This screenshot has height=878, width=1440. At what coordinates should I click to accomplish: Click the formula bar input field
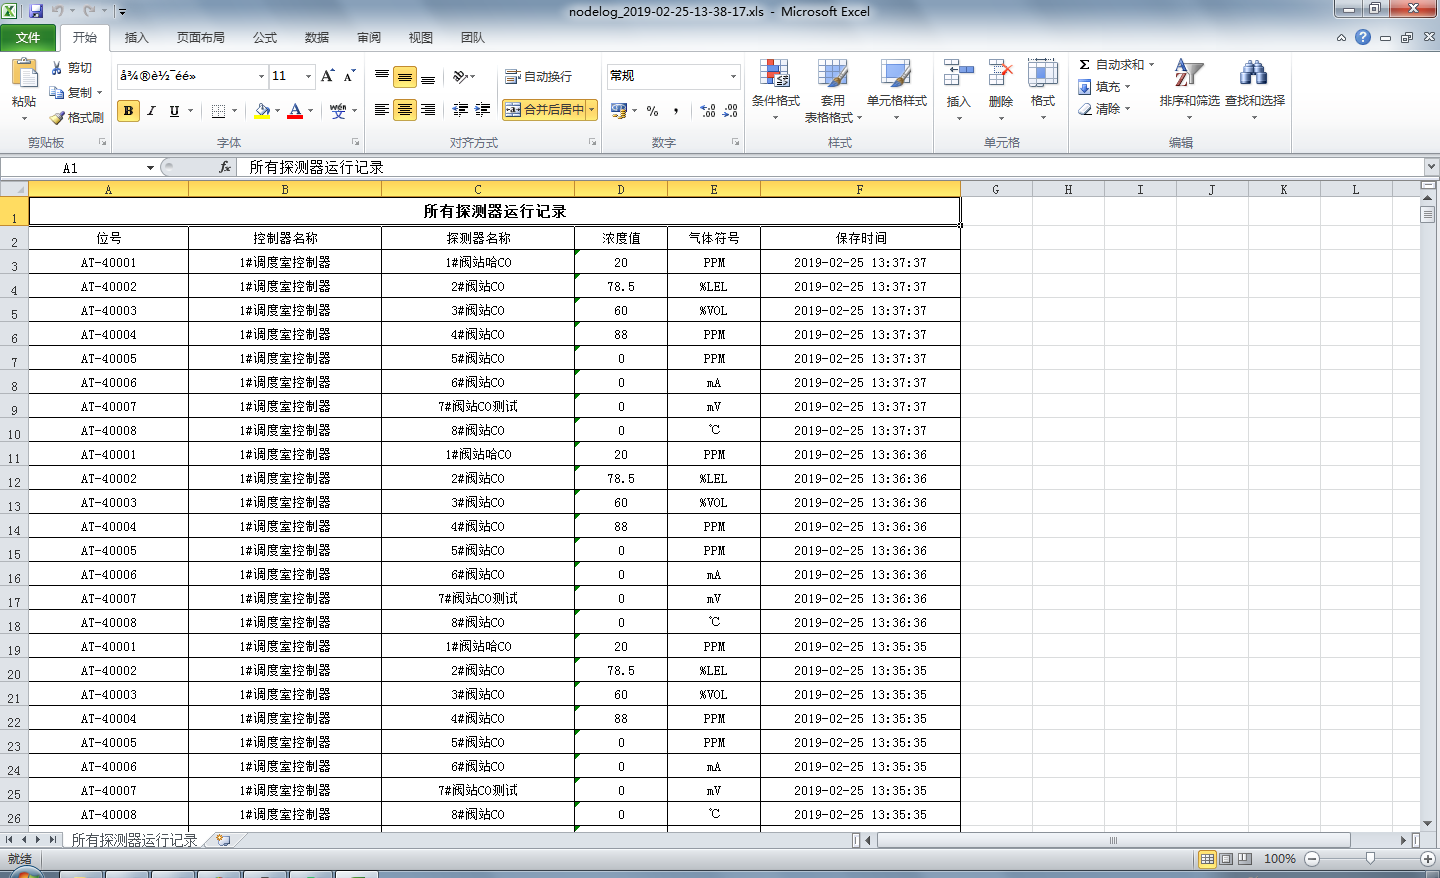pyautogui.click(x=830, y=167)
